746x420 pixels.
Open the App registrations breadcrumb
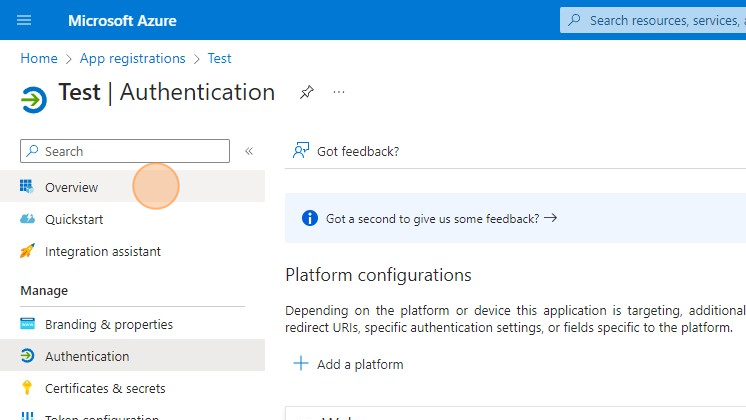tap(132, 58)
